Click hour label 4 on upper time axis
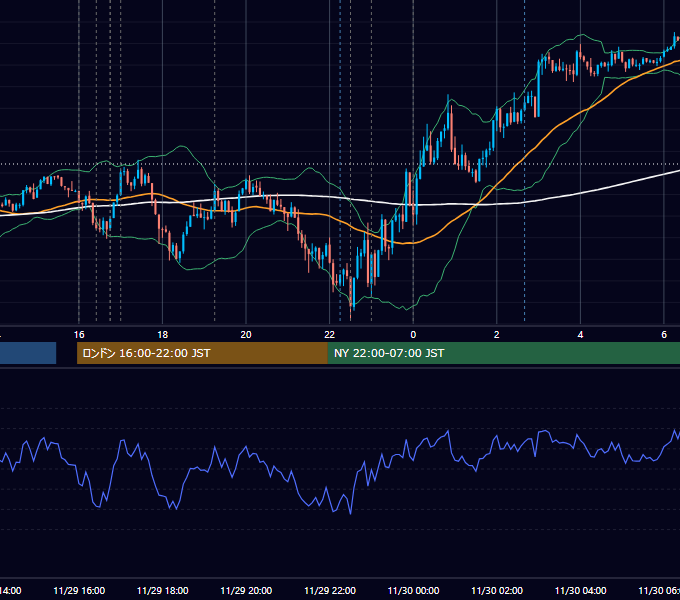 pyautogui.click(x=580, y=335)
